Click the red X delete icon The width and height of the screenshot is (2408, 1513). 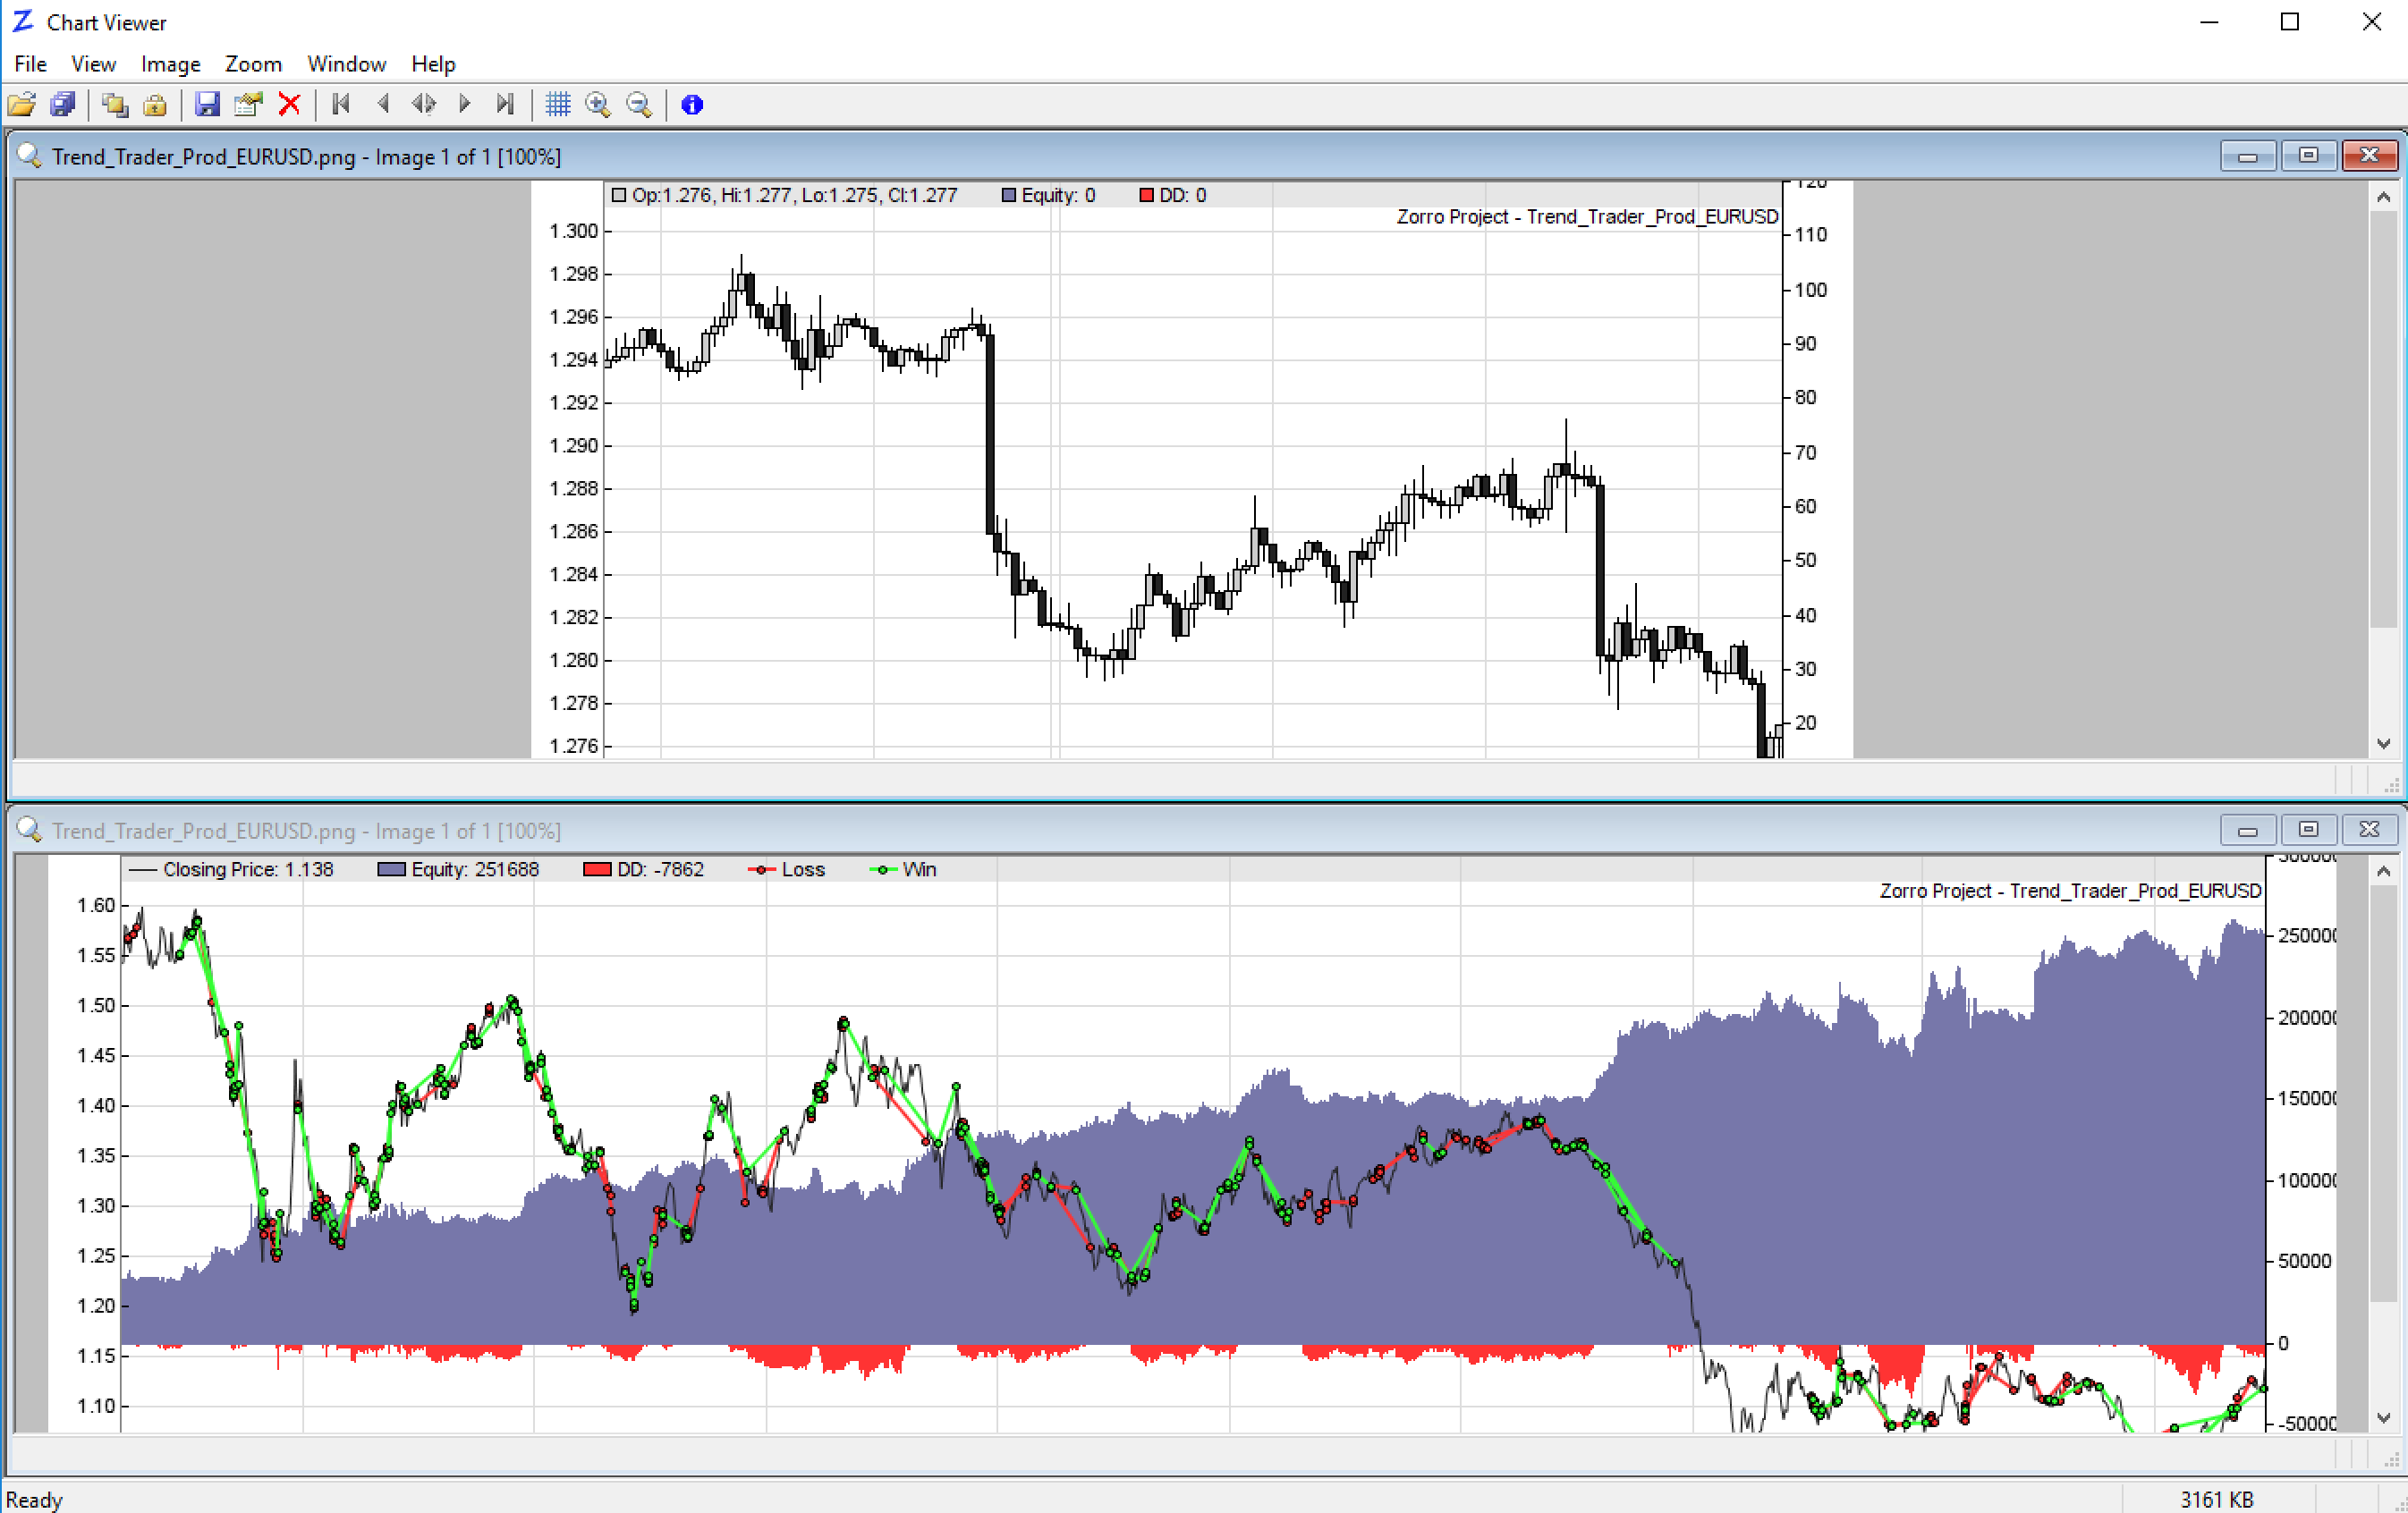[x=289, y=104]
